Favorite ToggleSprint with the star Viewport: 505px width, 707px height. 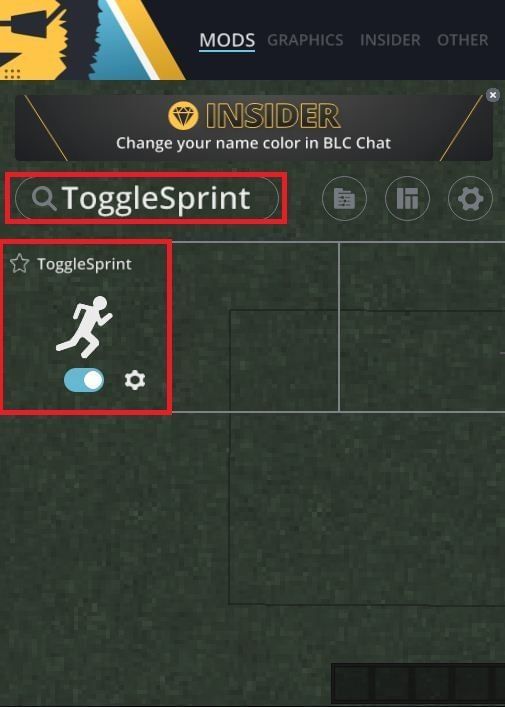19,263
